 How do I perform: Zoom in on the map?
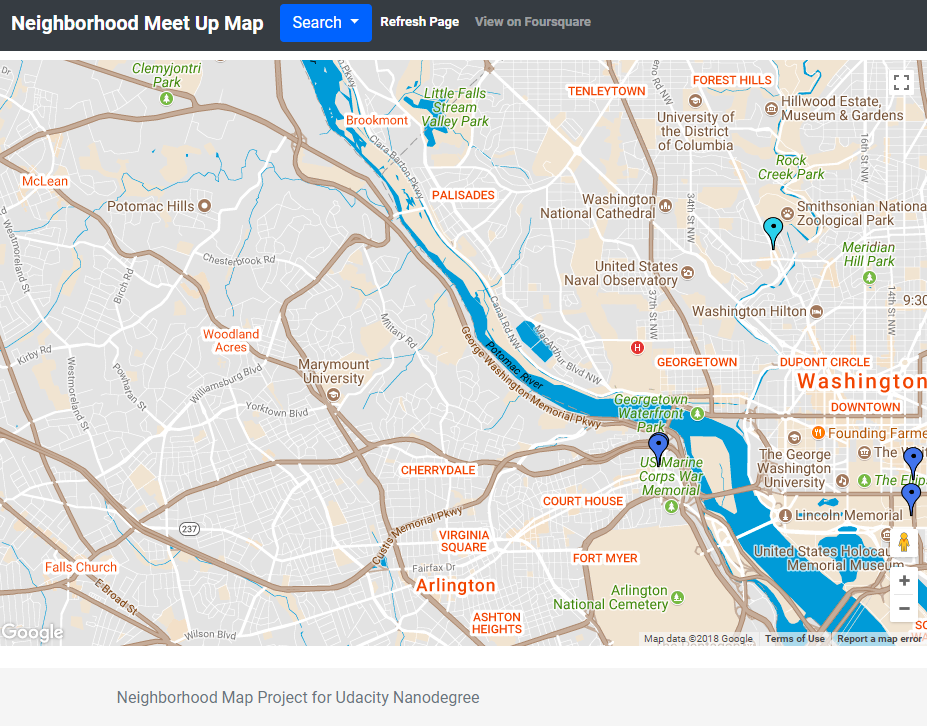(904, 581)
